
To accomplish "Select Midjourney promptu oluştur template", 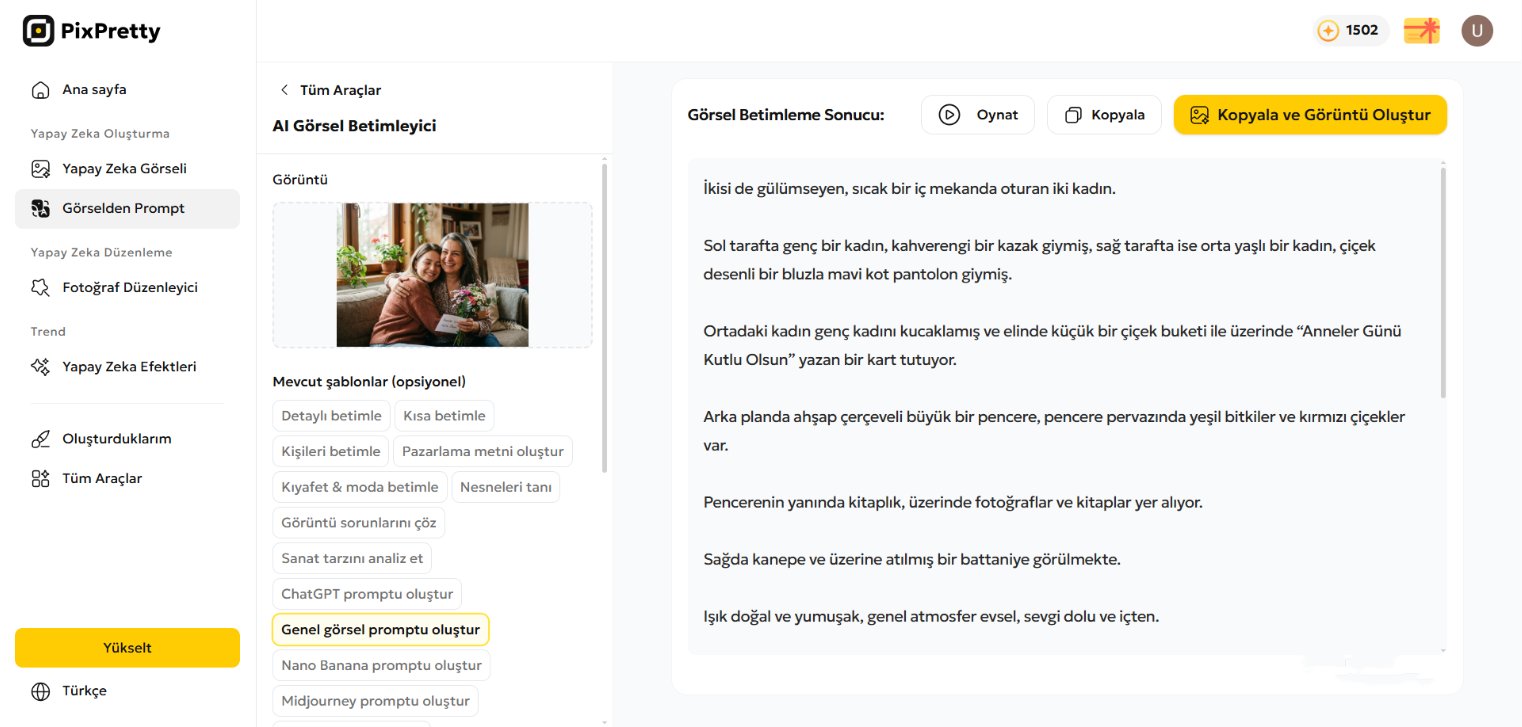I will tap(375, 701).
